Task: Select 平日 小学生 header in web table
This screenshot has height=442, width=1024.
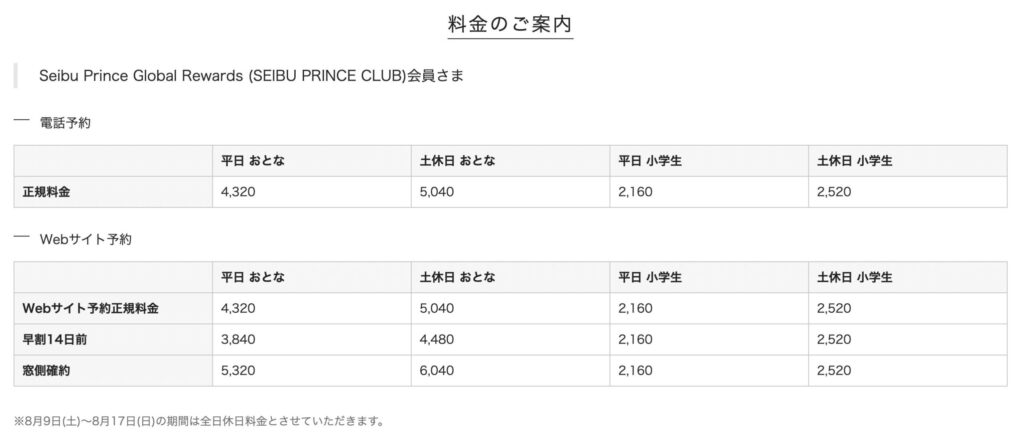Action: coord(650,277)
